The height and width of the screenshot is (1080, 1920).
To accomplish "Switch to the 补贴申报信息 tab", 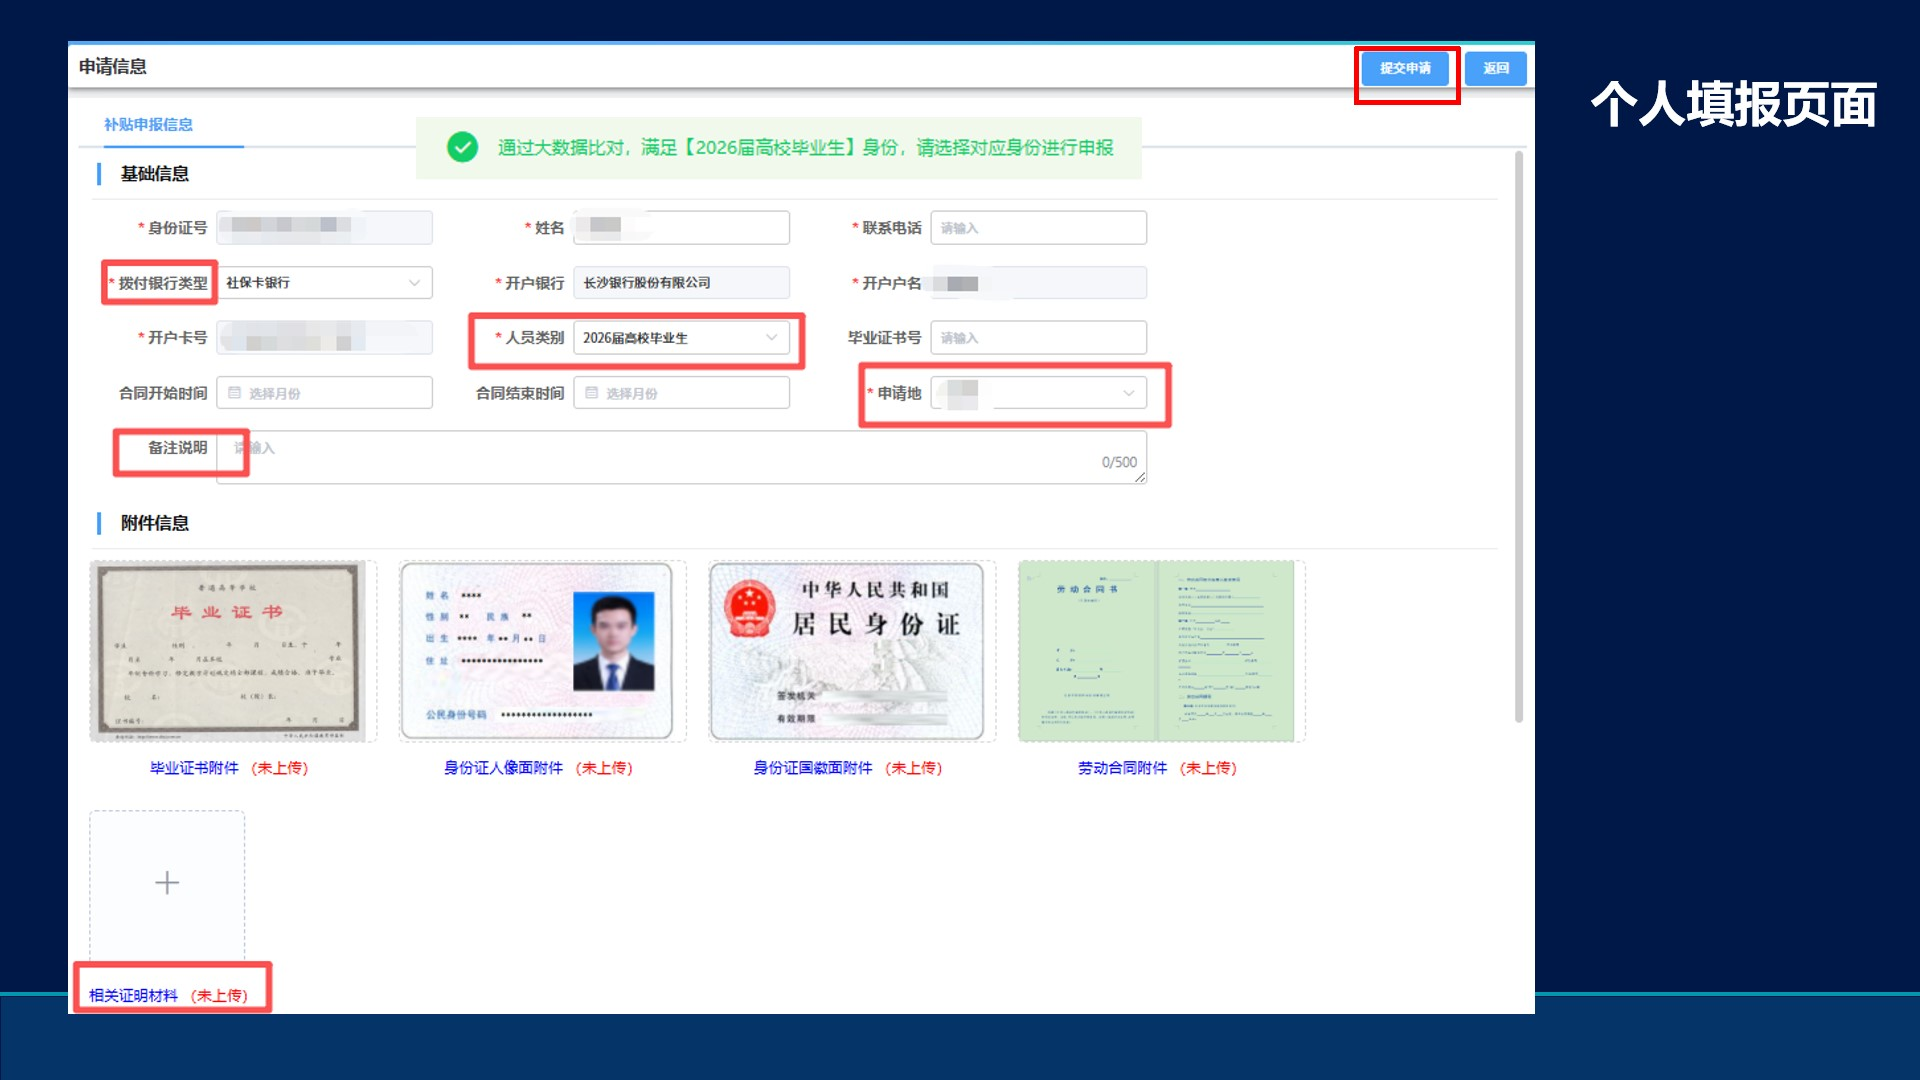I will 148,124.
